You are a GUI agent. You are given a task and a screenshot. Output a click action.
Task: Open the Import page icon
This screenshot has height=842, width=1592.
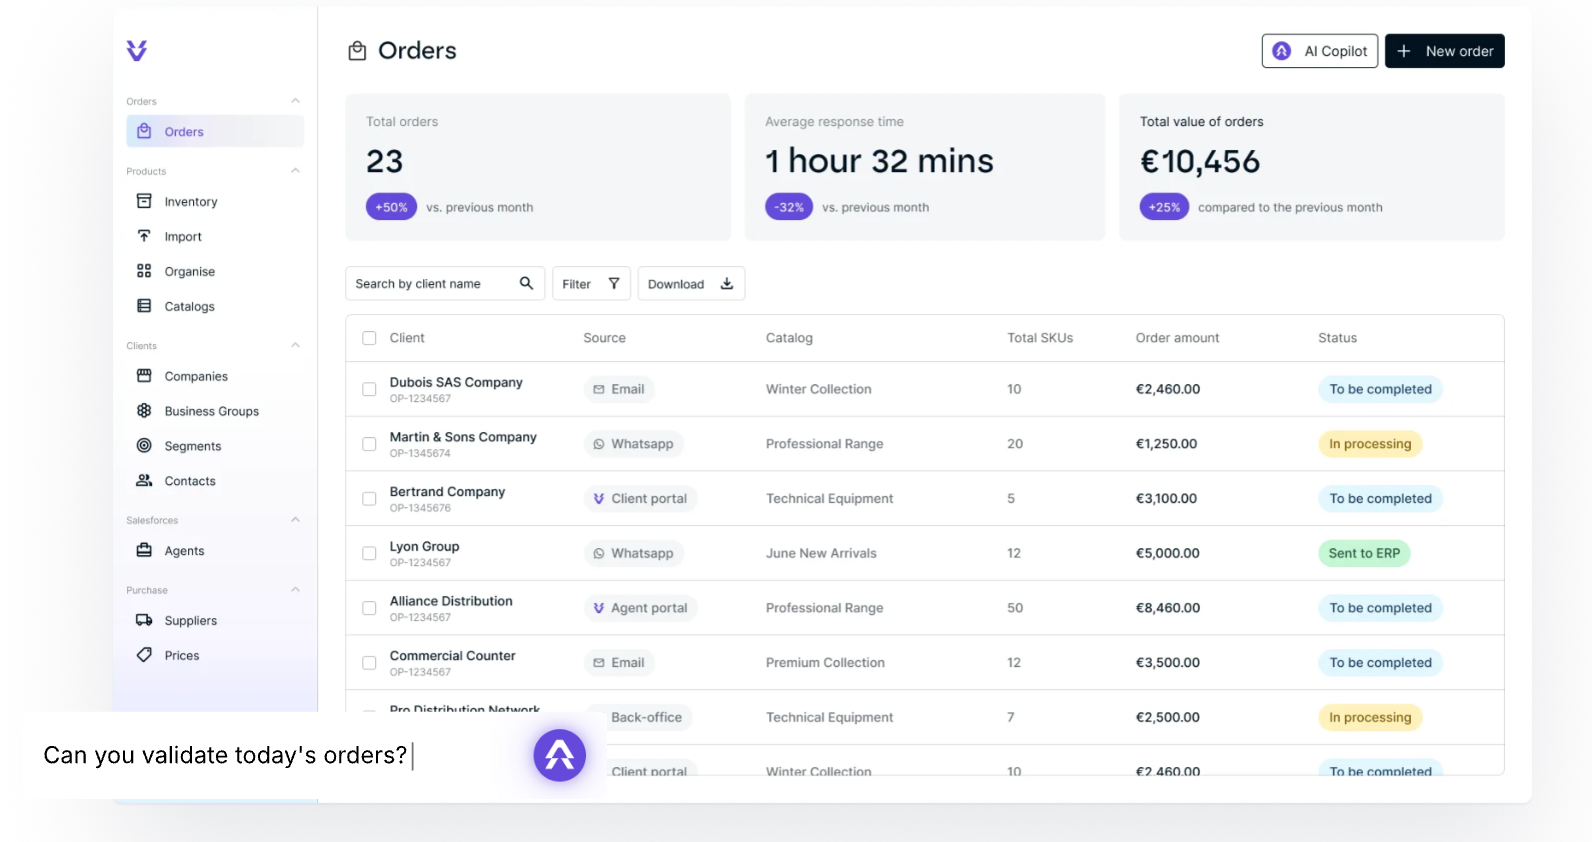click(144, 237)
